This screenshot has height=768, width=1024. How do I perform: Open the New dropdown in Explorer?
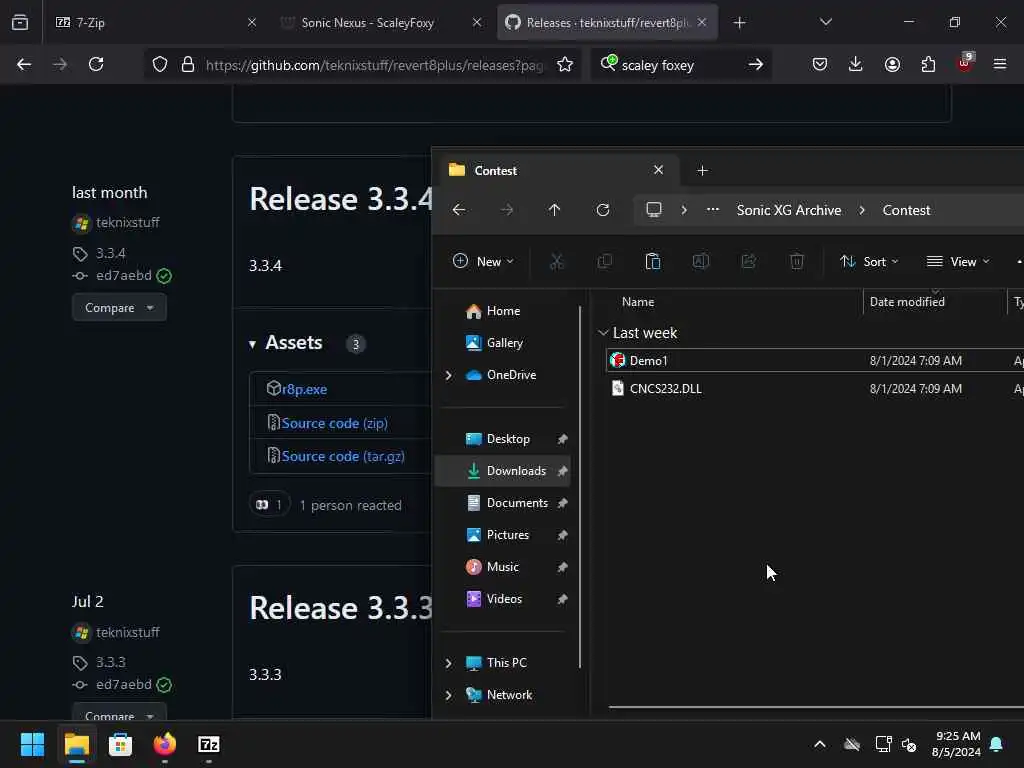click(483, 262)
